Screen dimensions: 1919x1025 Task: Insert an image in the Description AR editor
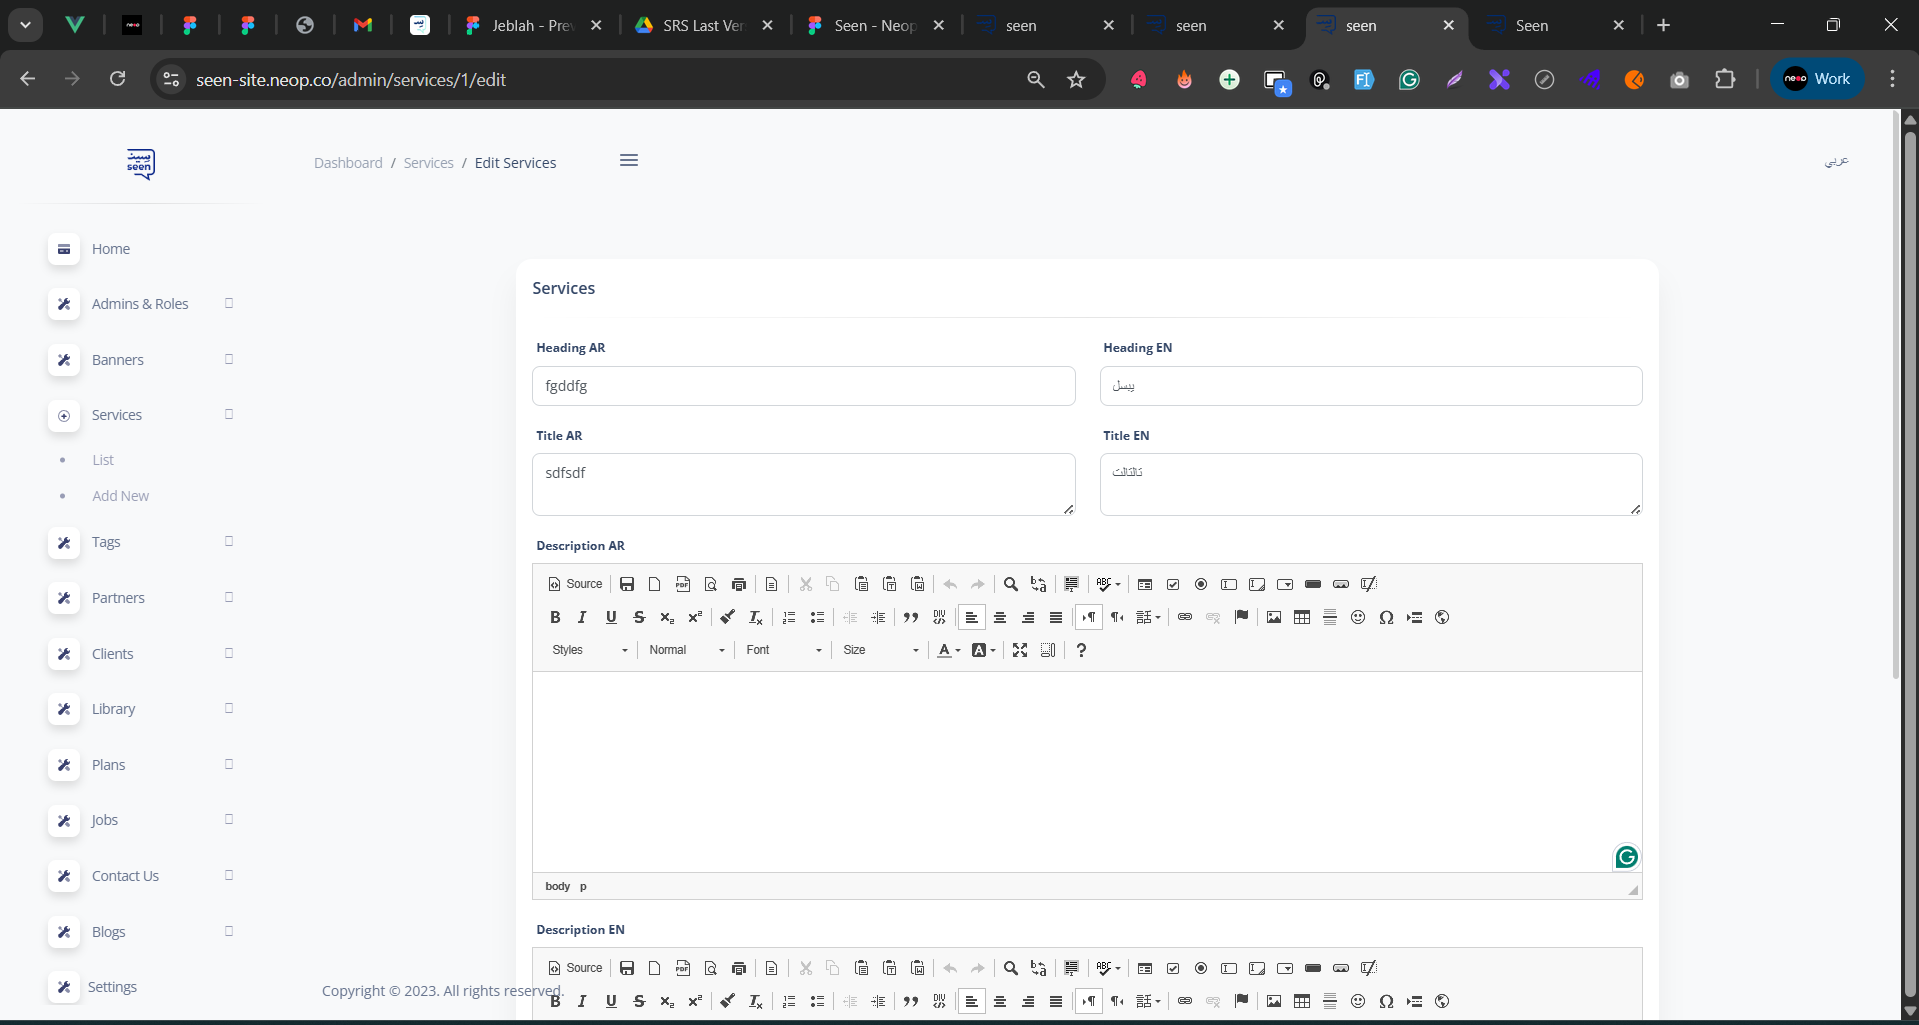1273,617
